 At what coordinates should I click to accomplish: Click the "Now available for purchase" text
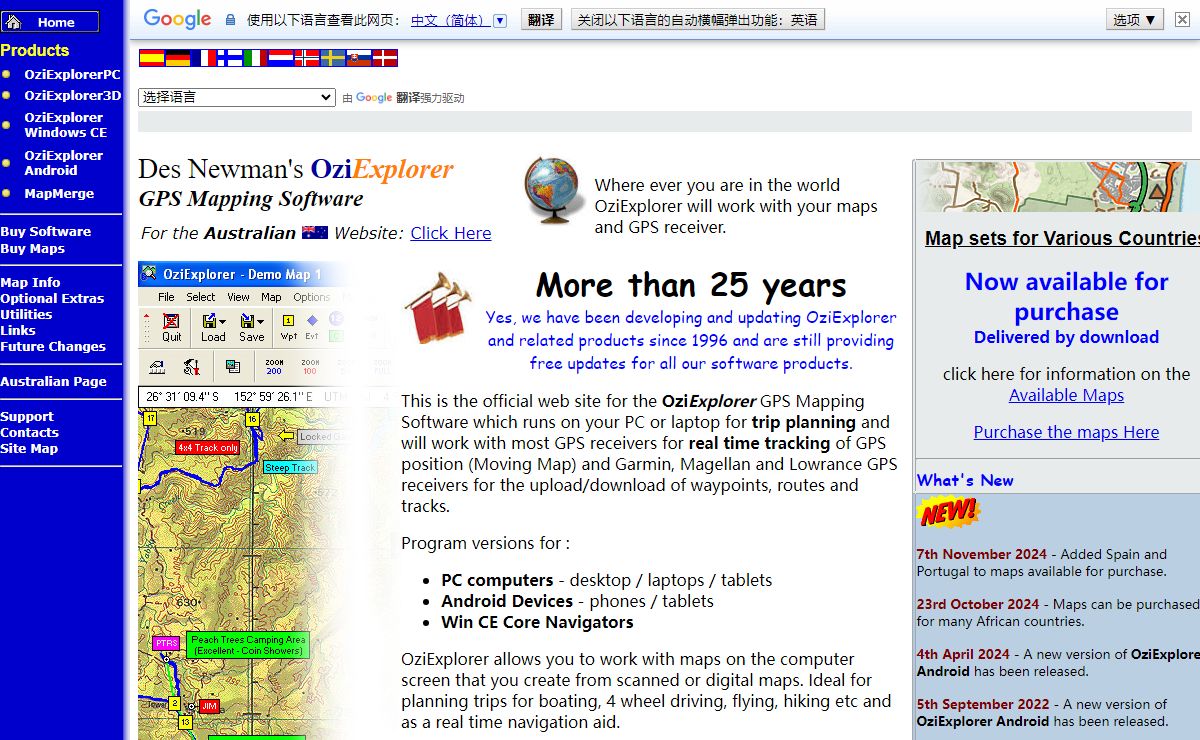tap(1066, 296)
